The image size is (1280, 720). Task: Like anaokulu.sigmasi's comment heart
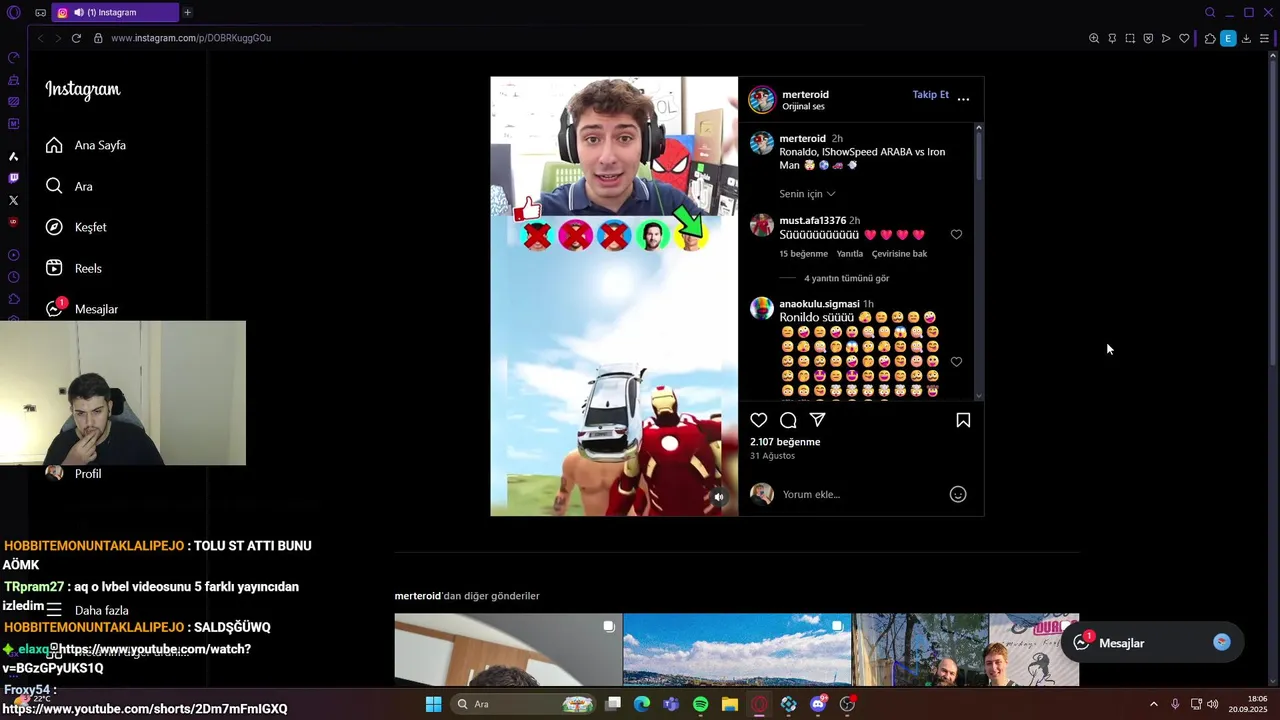[x=956, y=362]
